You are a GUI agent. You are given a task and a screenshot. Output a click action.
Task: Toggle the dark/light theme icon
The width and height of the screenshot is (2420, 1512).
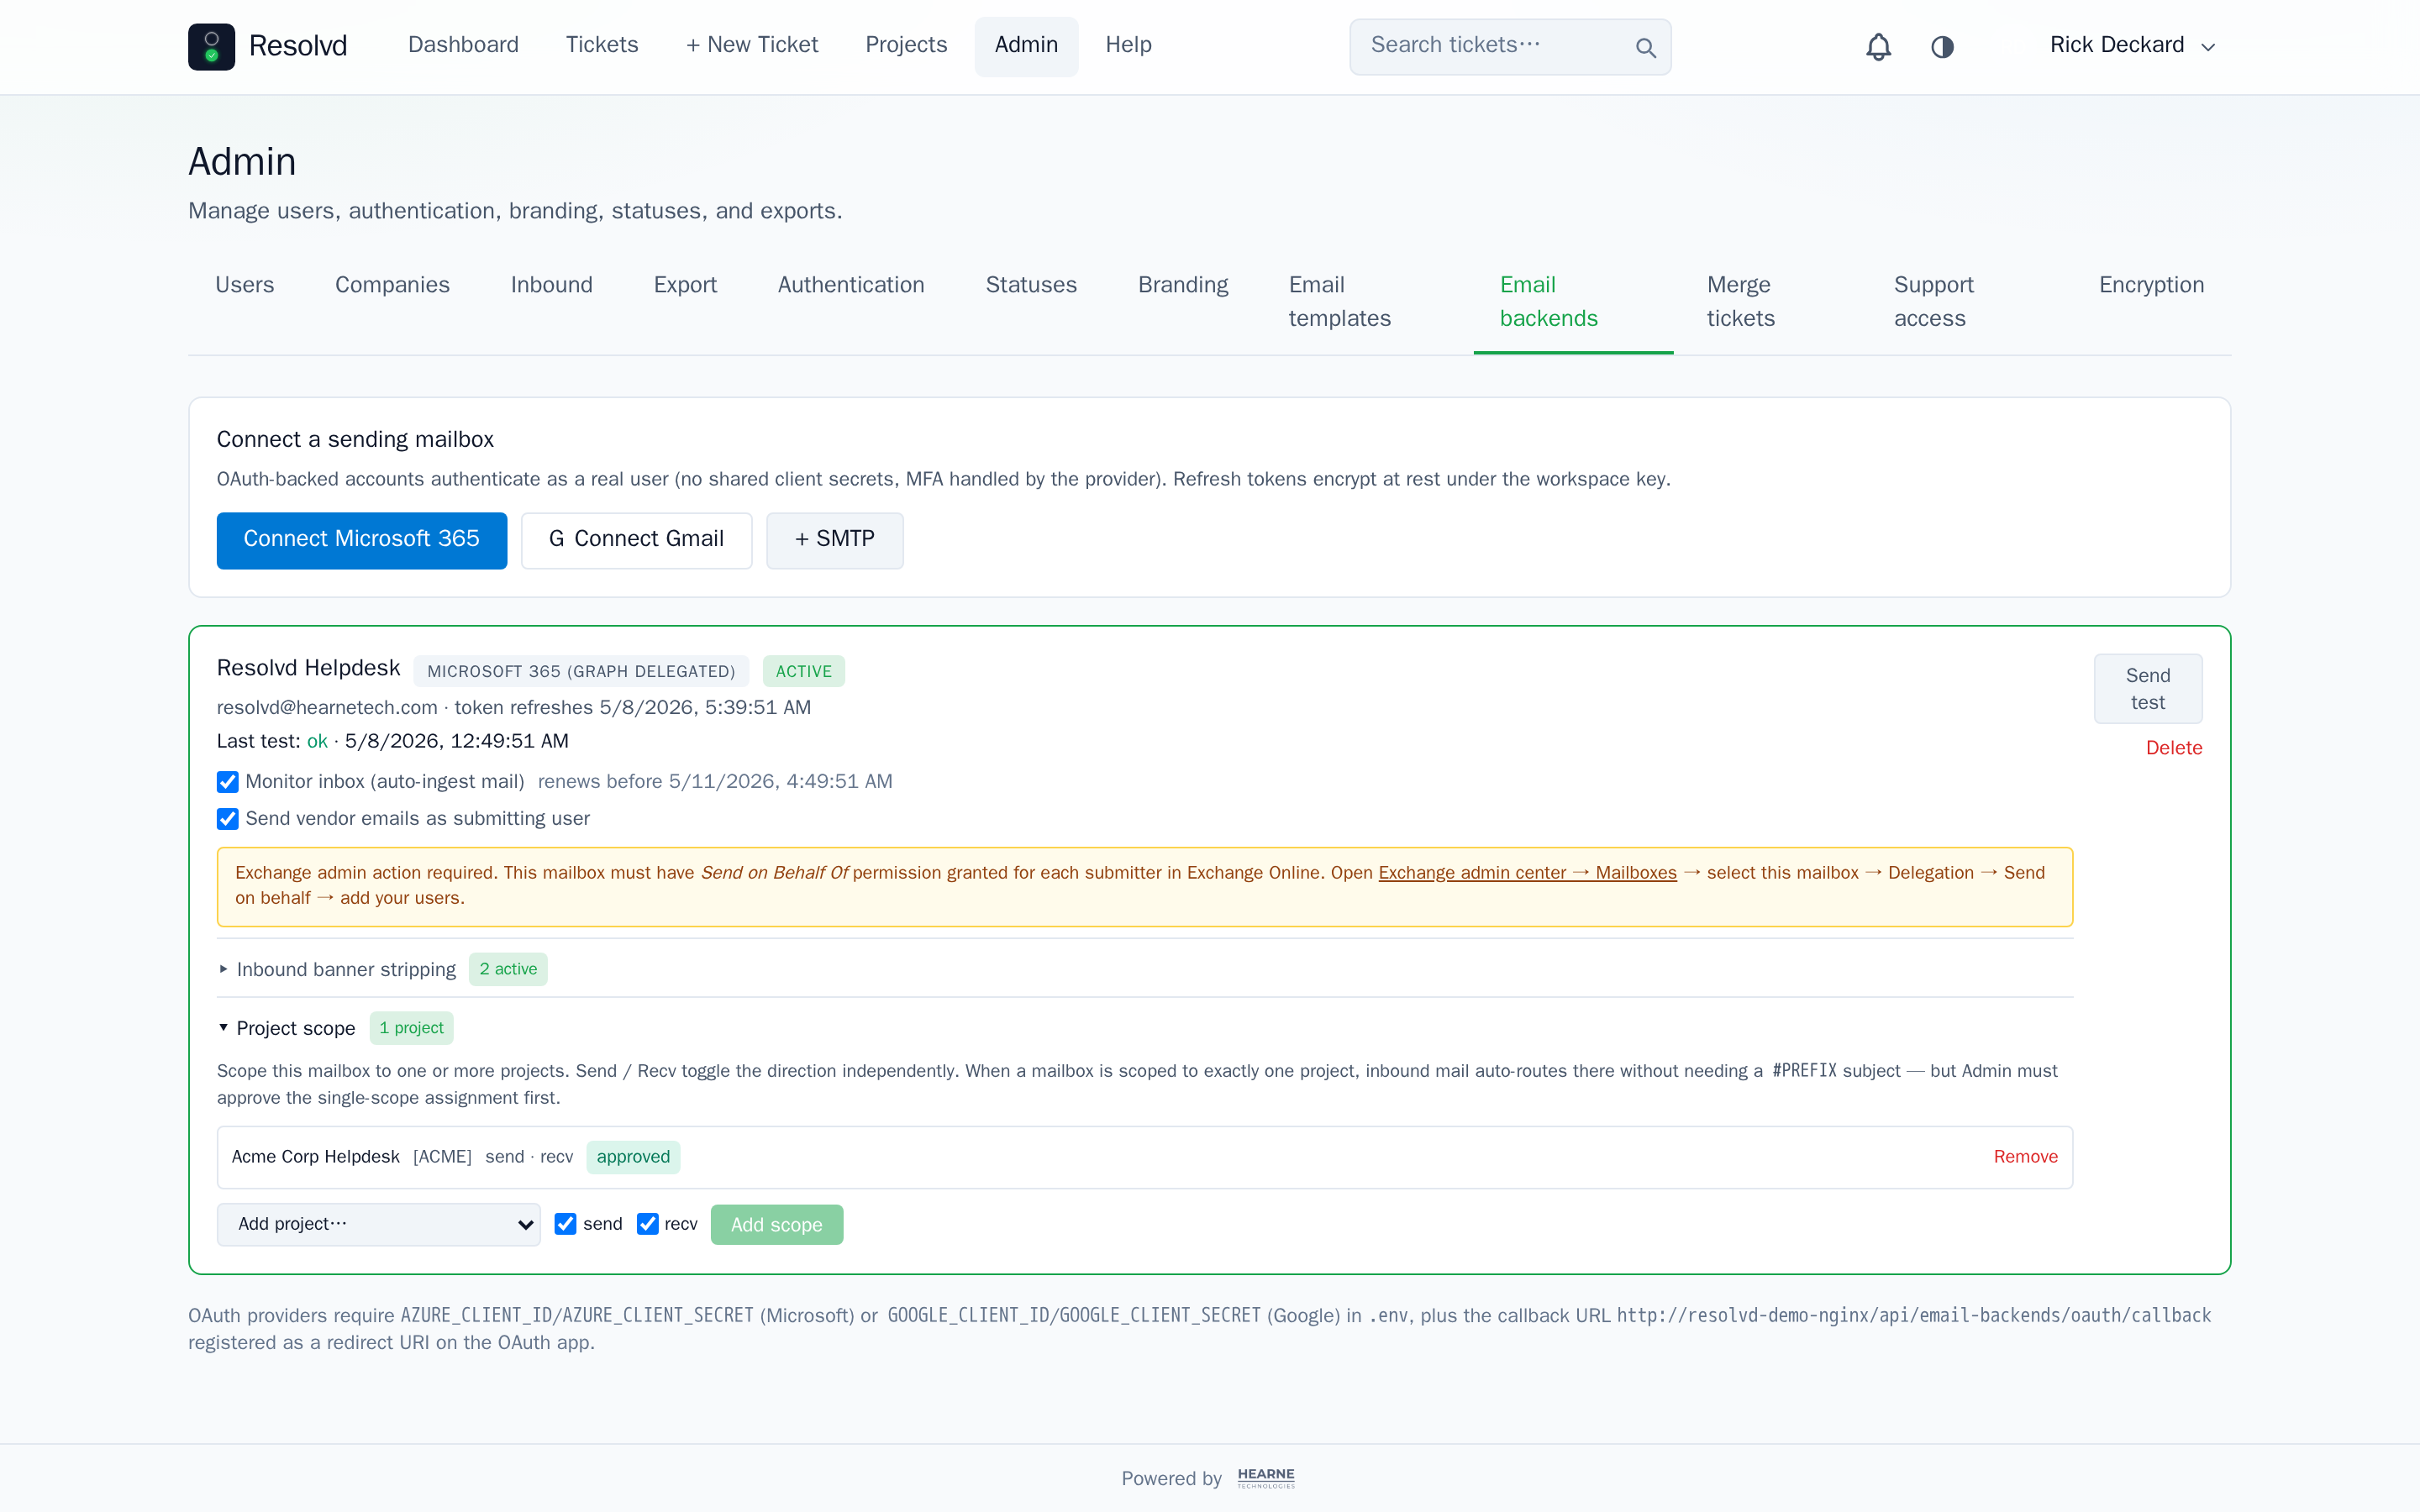point(1942,47)
